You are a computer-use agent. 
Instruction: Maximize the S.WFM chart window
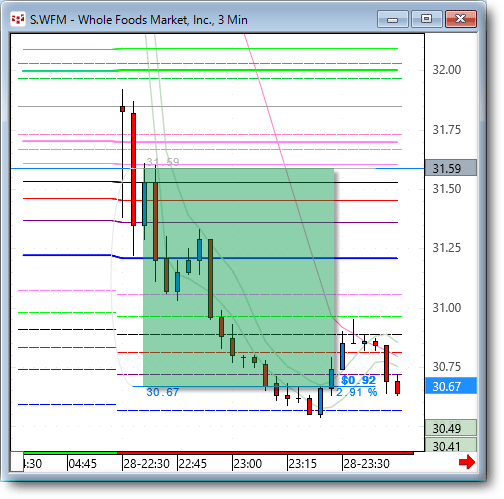pos(426,19)
